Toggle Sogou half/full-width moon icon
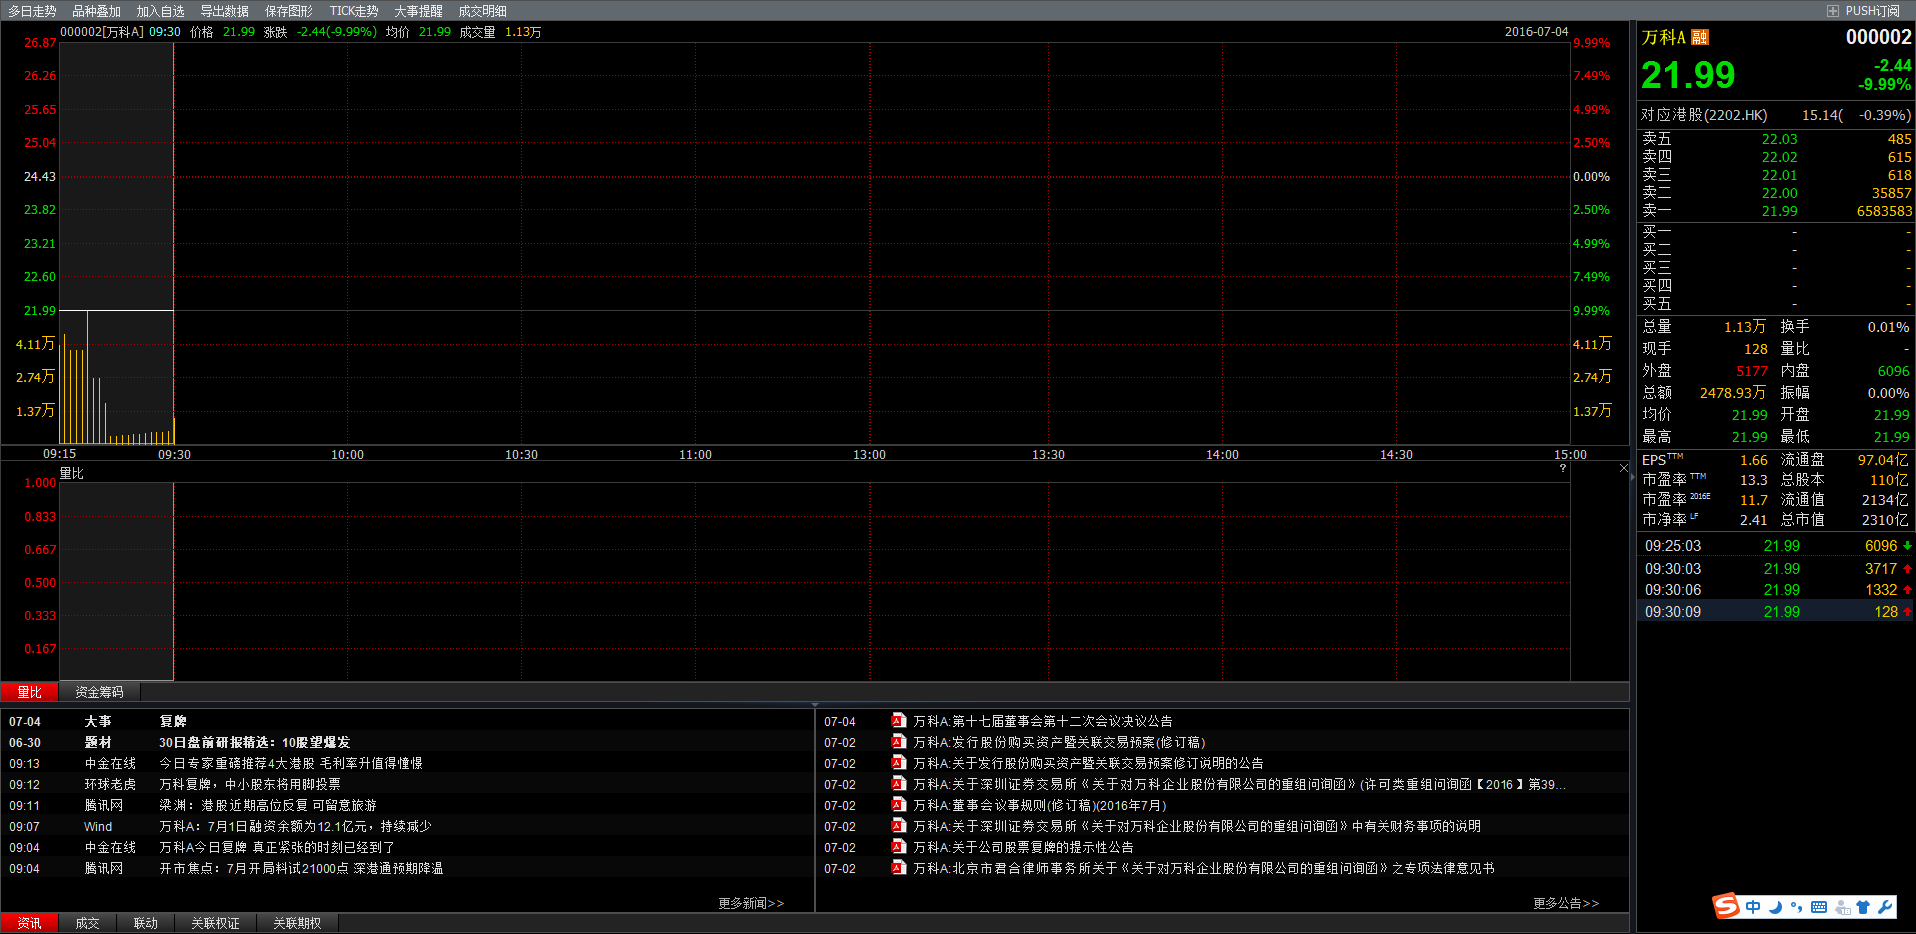 [x=1775, y=907]
